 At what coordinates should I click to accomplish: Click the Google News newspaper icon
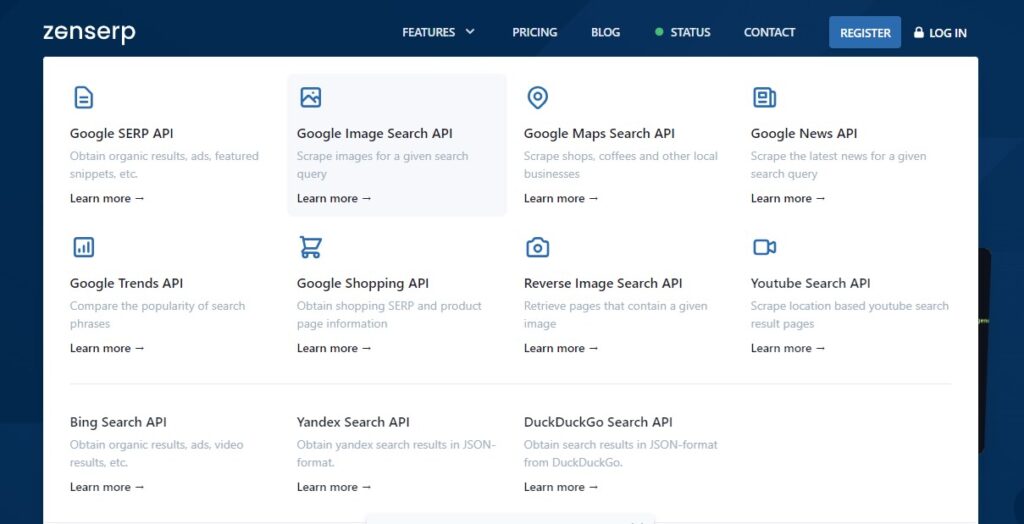(x=764, y=97)
